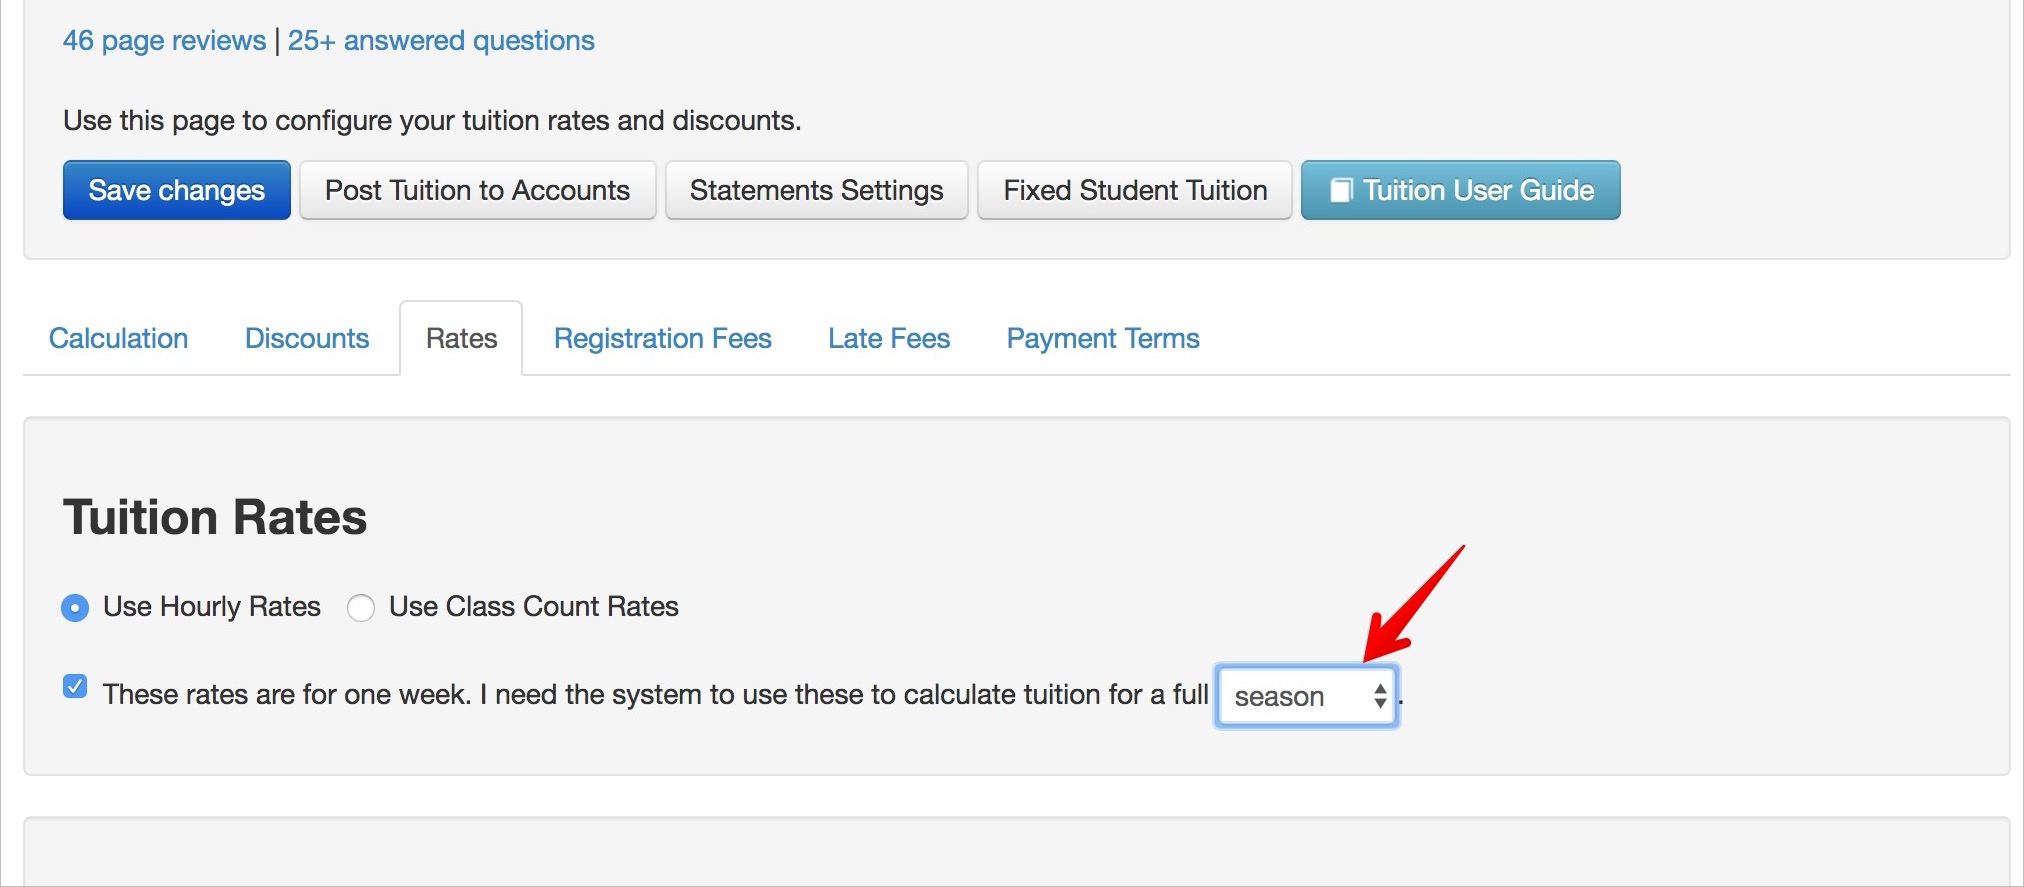Expand the season period dropdown

1306,696
